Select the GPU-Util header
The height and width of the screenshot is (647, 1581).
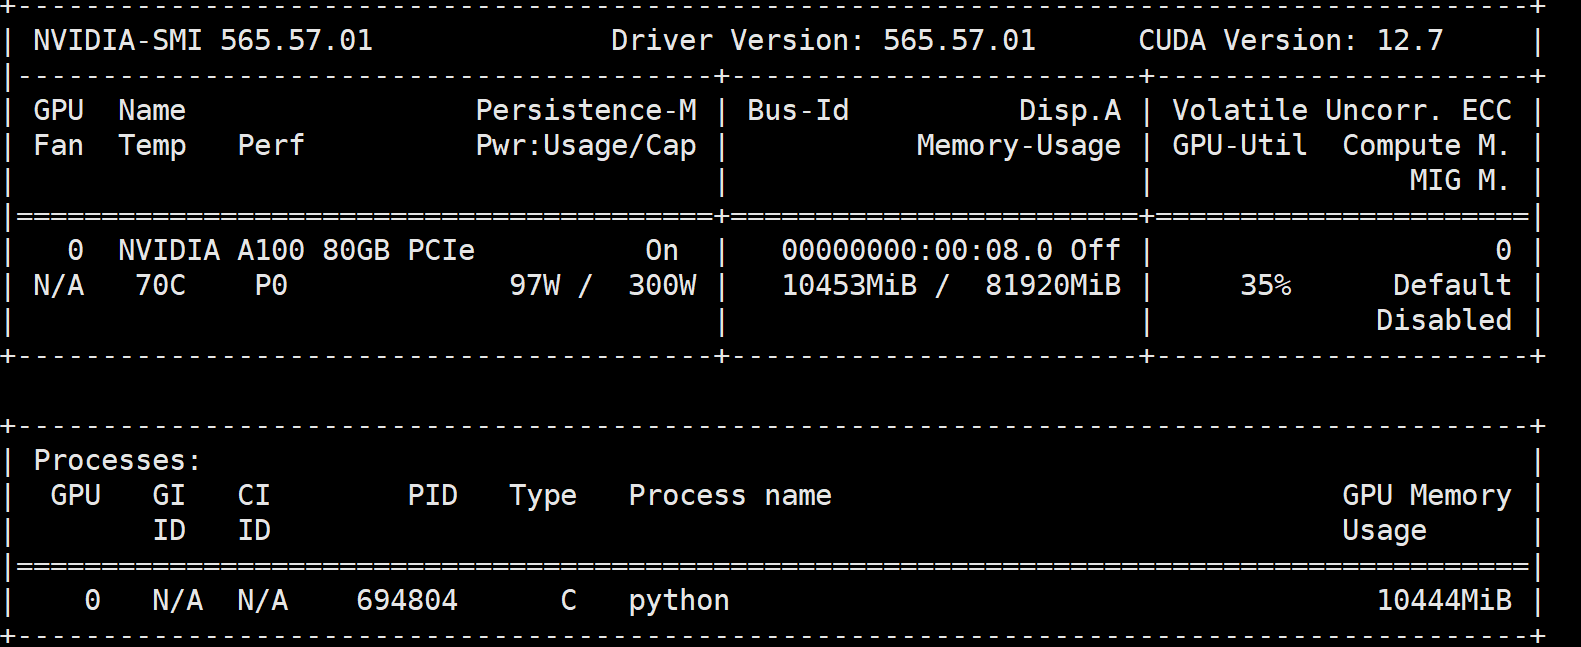click(1240, 146)
